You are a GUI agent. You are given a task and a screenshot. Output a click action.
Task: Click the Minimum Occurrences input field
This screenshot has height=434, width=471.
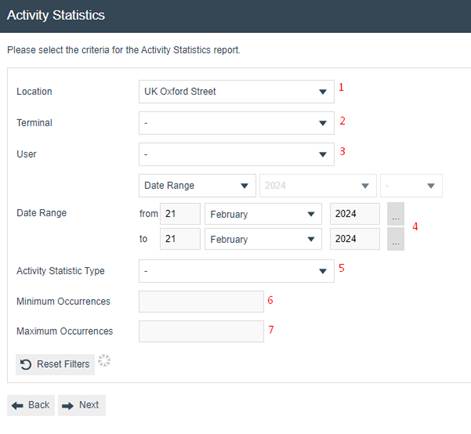point(201,302)
